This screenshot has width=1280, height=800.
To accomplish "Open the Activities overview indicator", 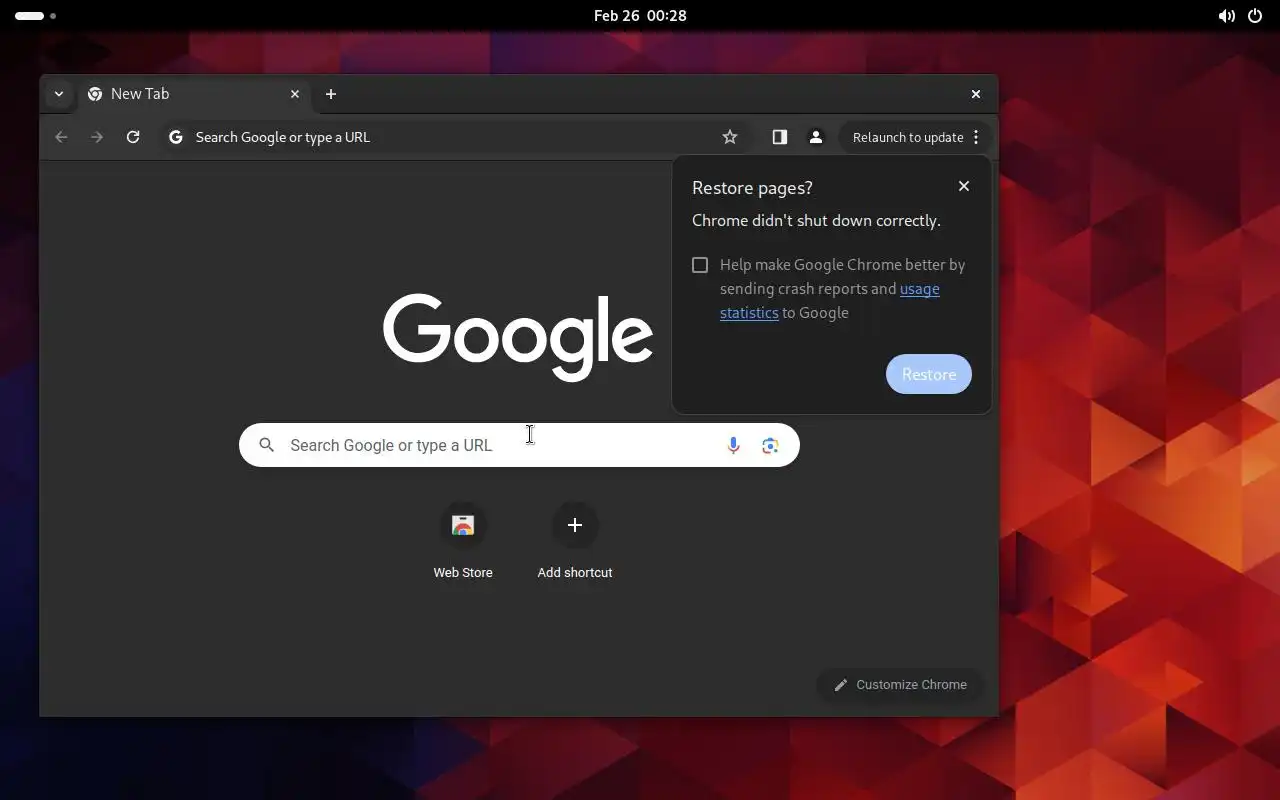I will pyautogui.click(x=35, y=16).
